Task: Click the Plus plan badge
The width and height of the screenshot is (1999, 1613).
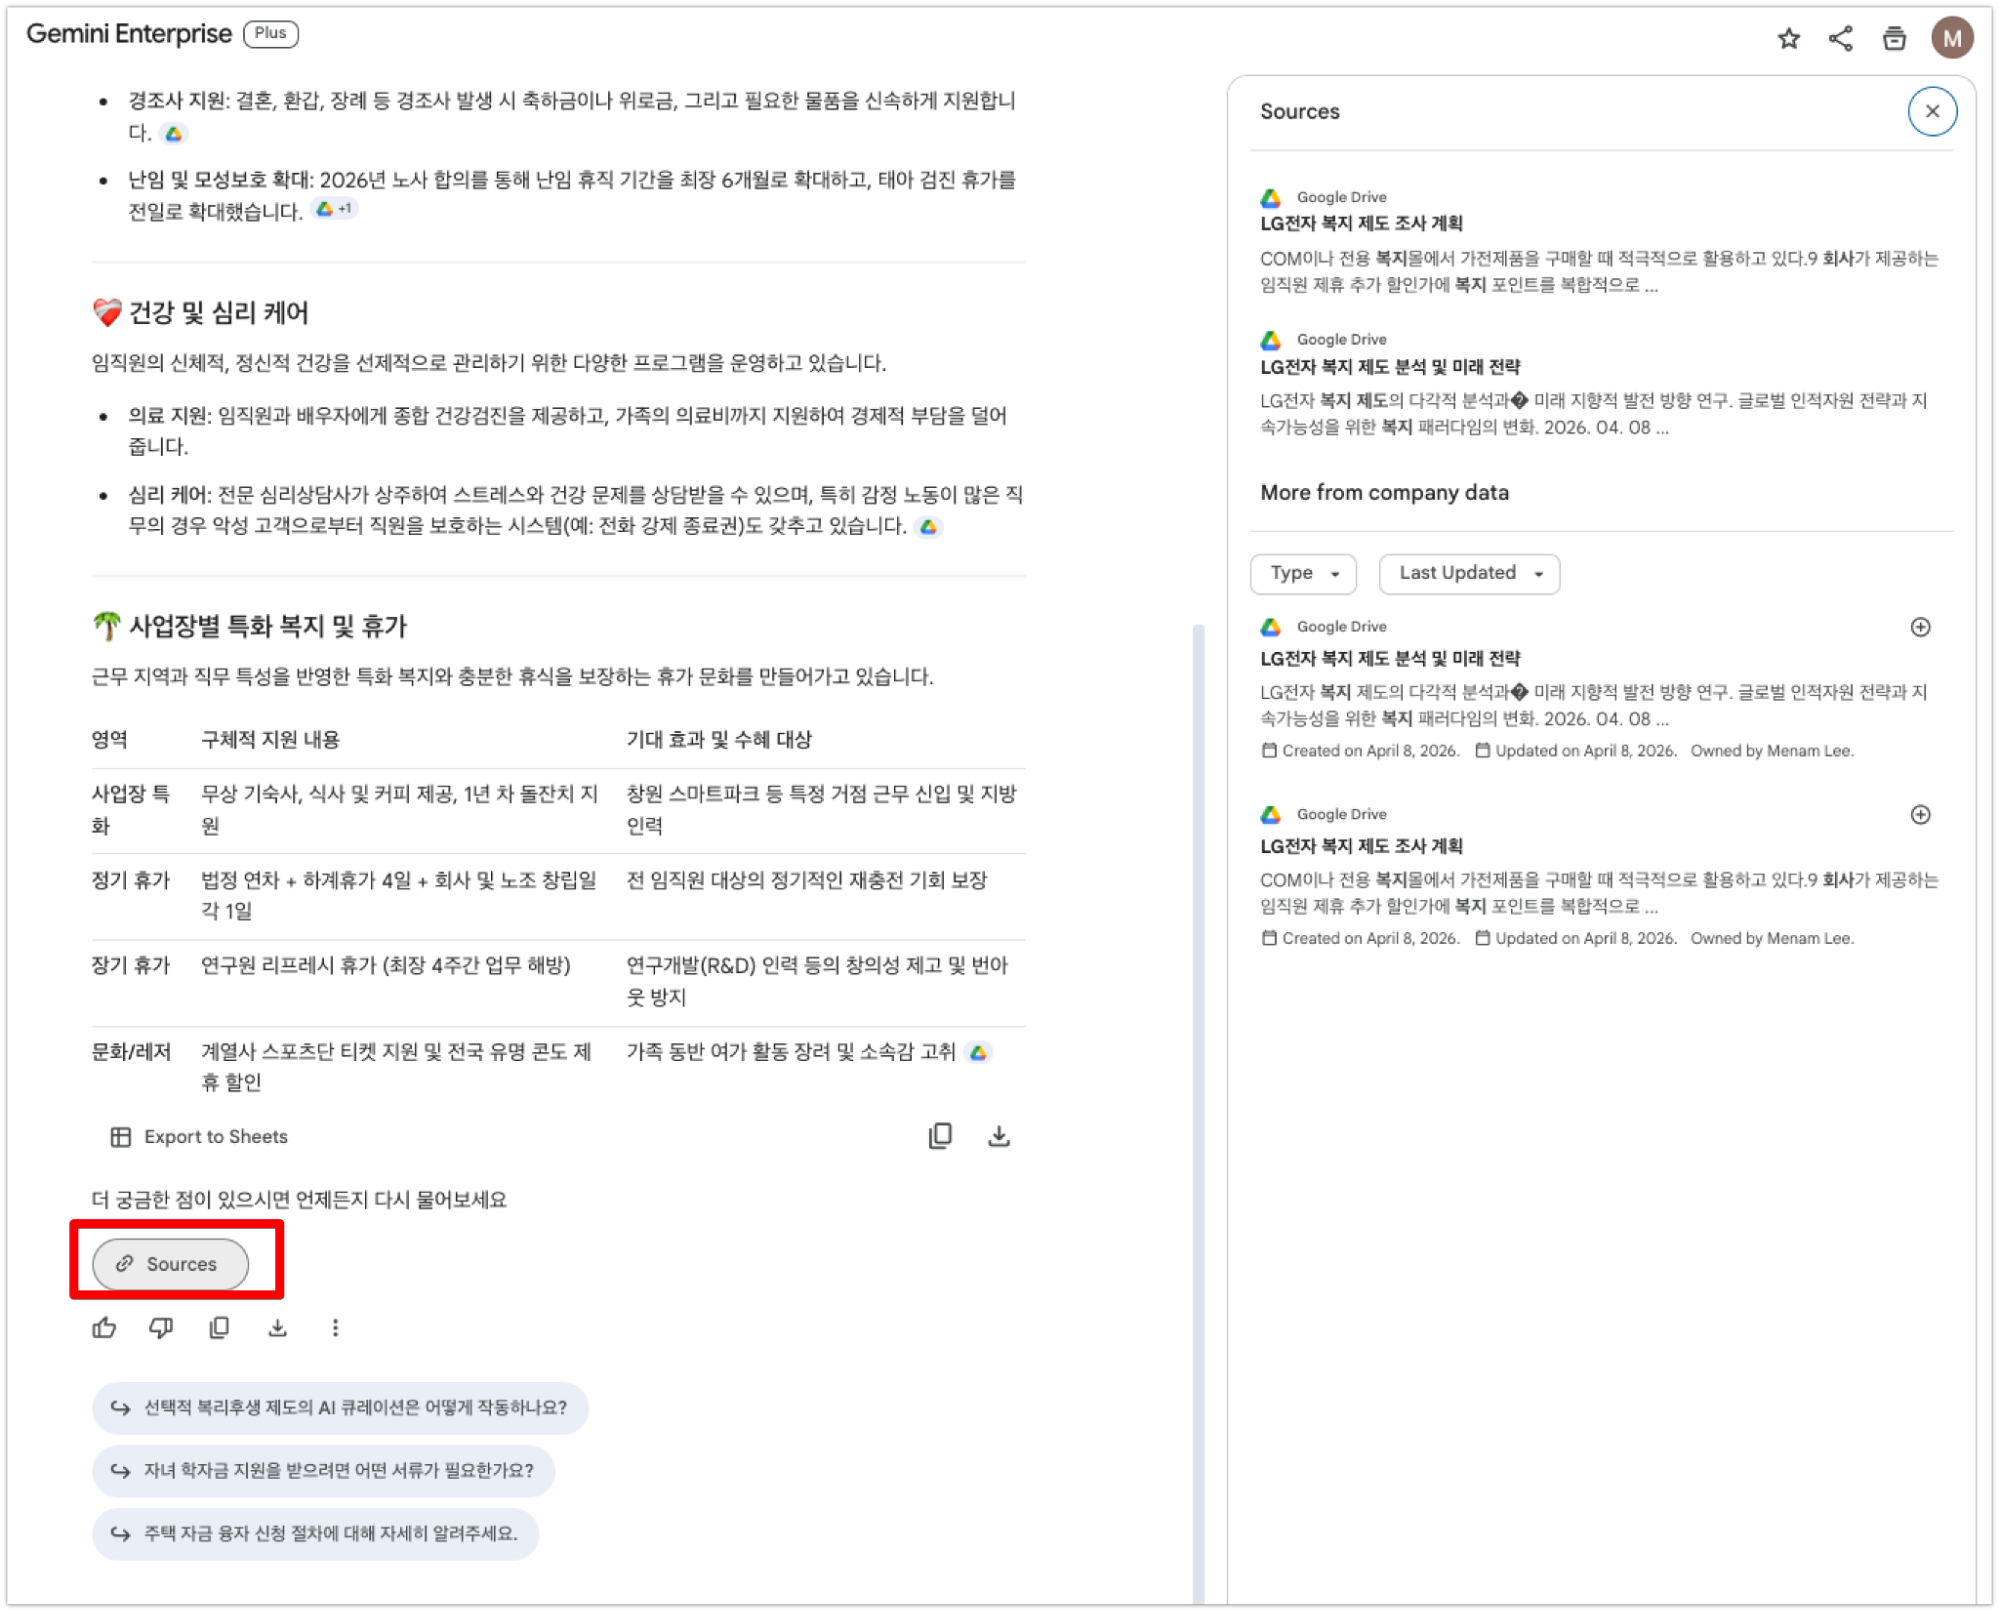Action: (270, 34)
